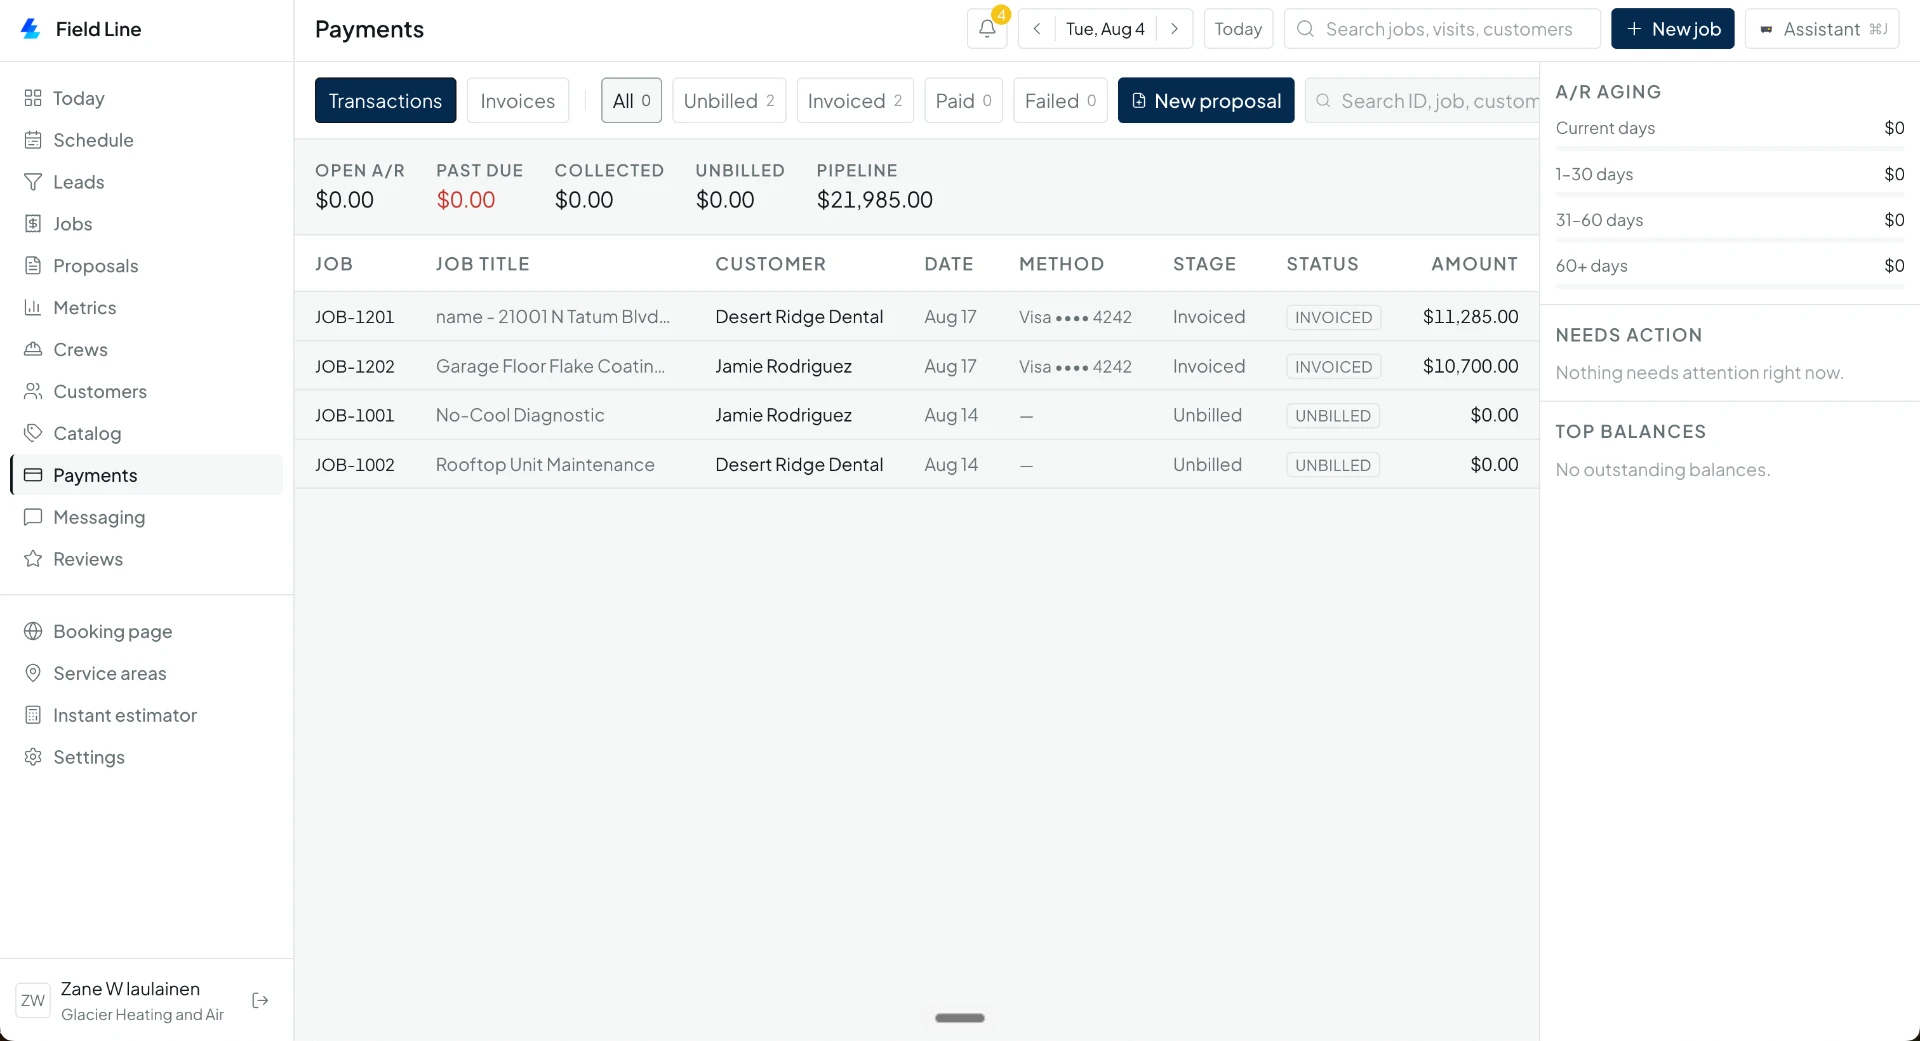Open the JOB-1001 row

pos(916,415)
